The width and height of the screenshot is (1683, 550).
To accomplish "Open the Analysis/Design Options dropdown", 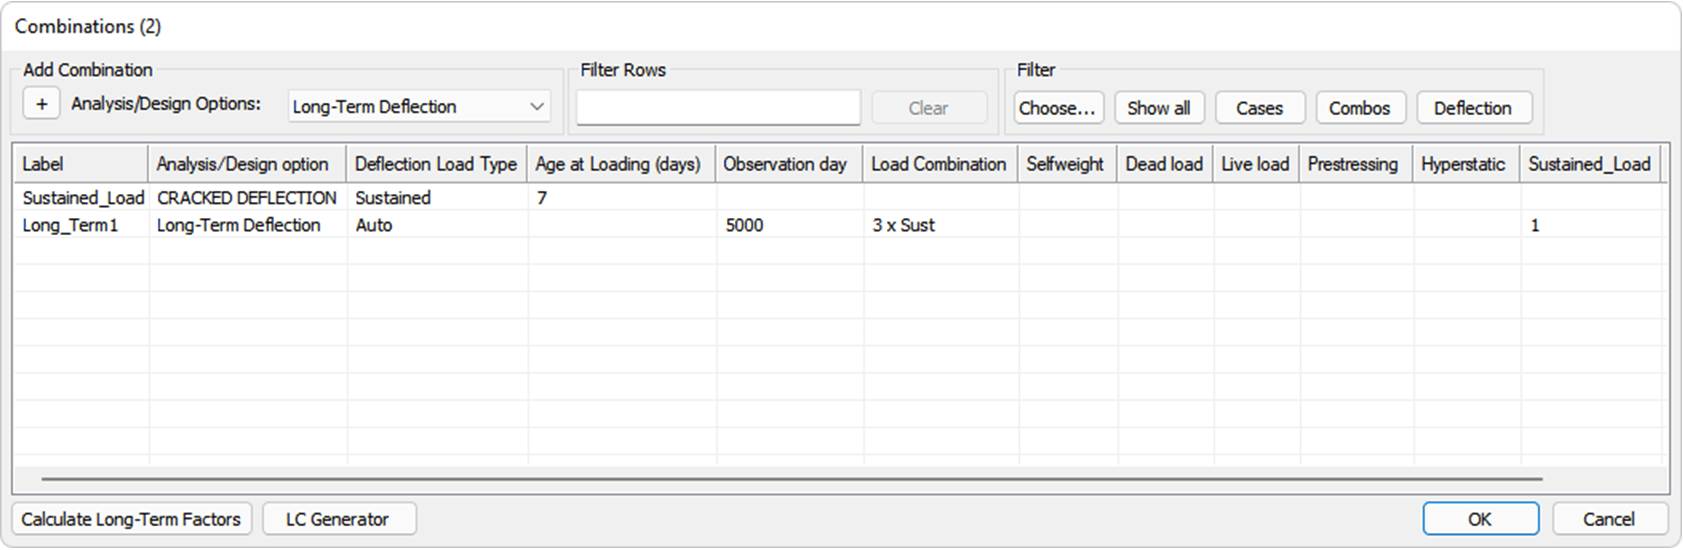I will point(418,107).
